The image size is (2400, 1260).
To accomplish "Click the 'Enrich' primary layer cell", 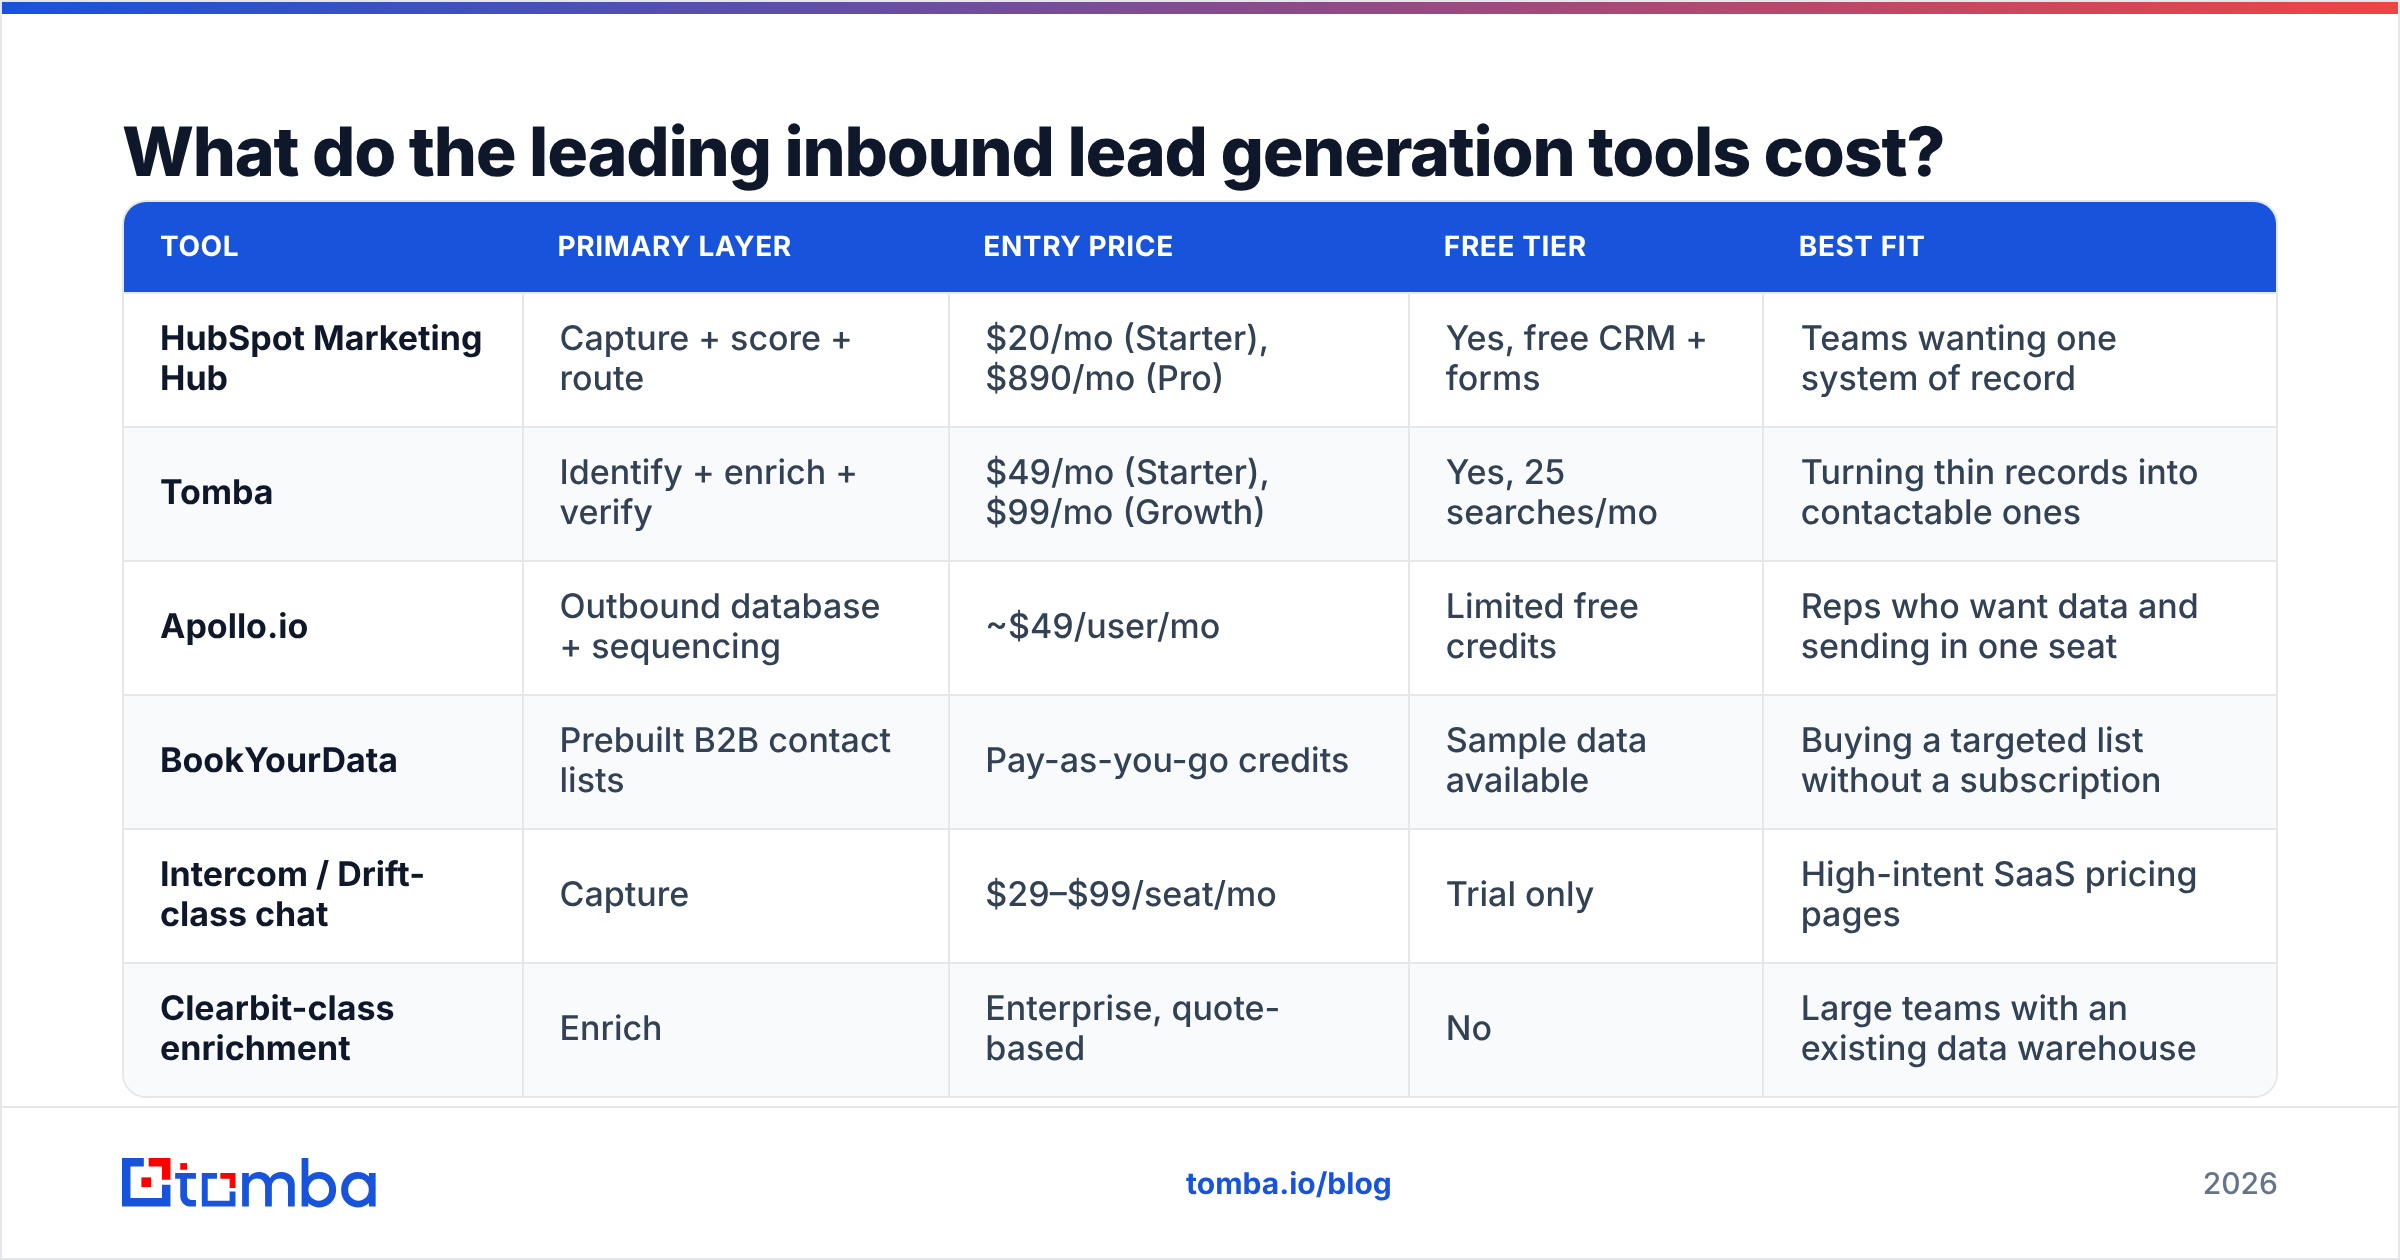I will coord(736,1029).
